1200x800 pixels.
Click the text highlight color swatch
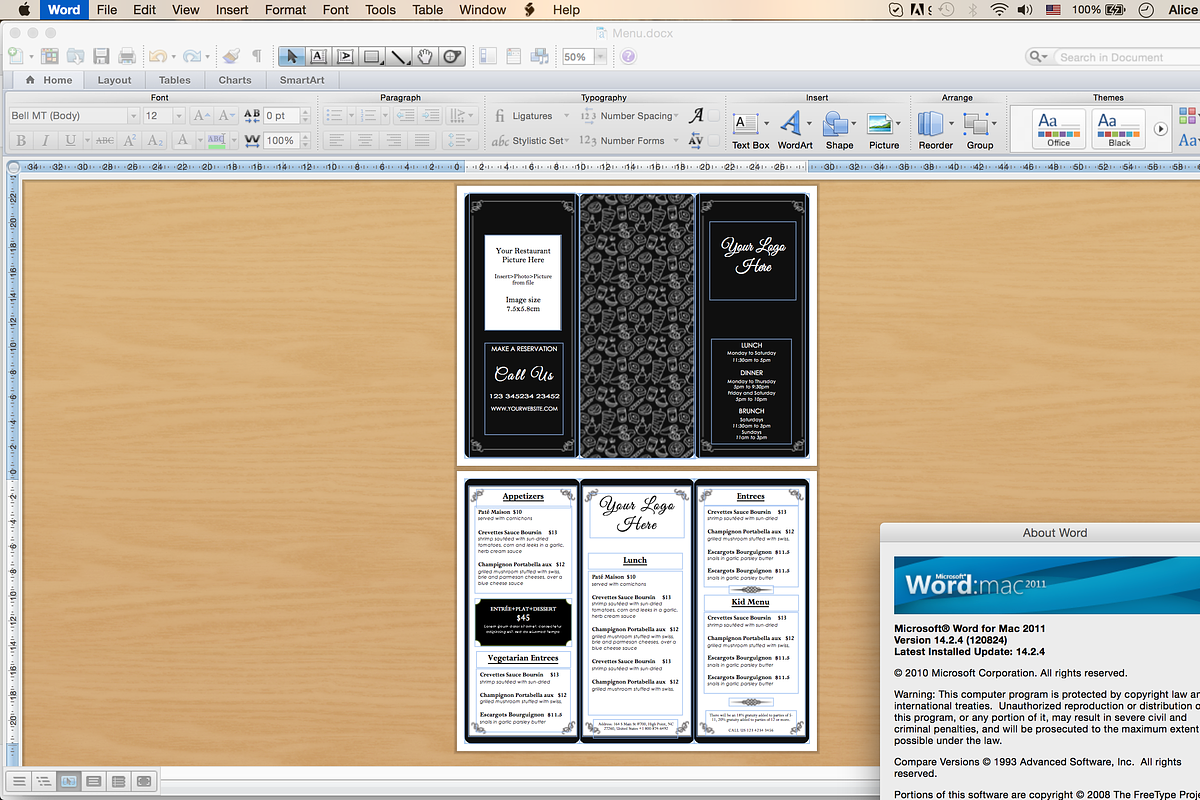point(216,141)
